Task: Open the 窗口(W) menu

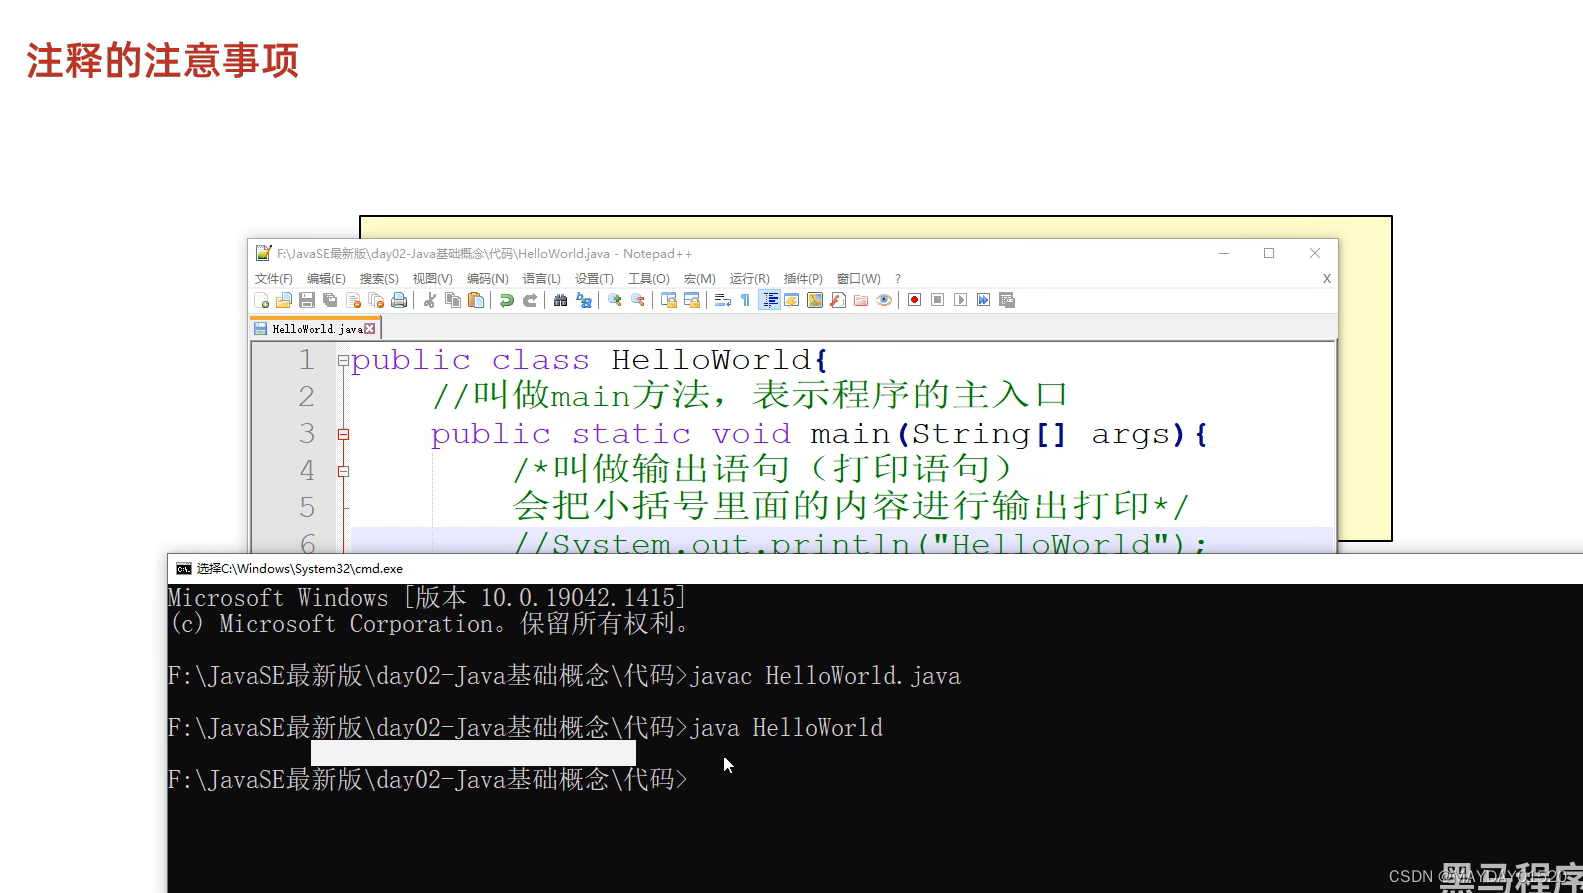Action: (x=859, y=279)
